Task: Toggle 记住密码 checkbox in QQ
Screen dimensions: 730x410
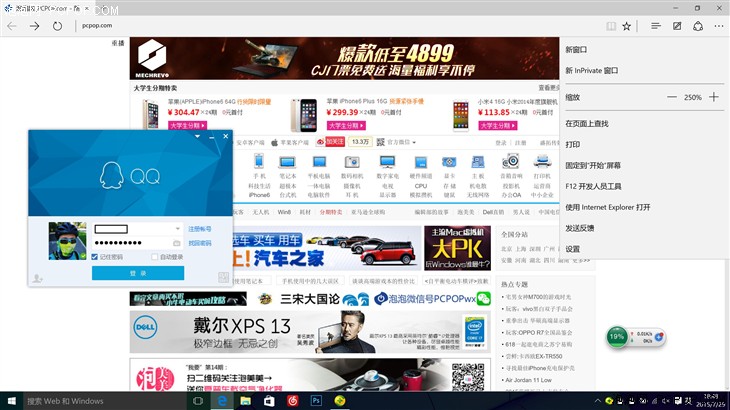Action: [x=95, y=257]
